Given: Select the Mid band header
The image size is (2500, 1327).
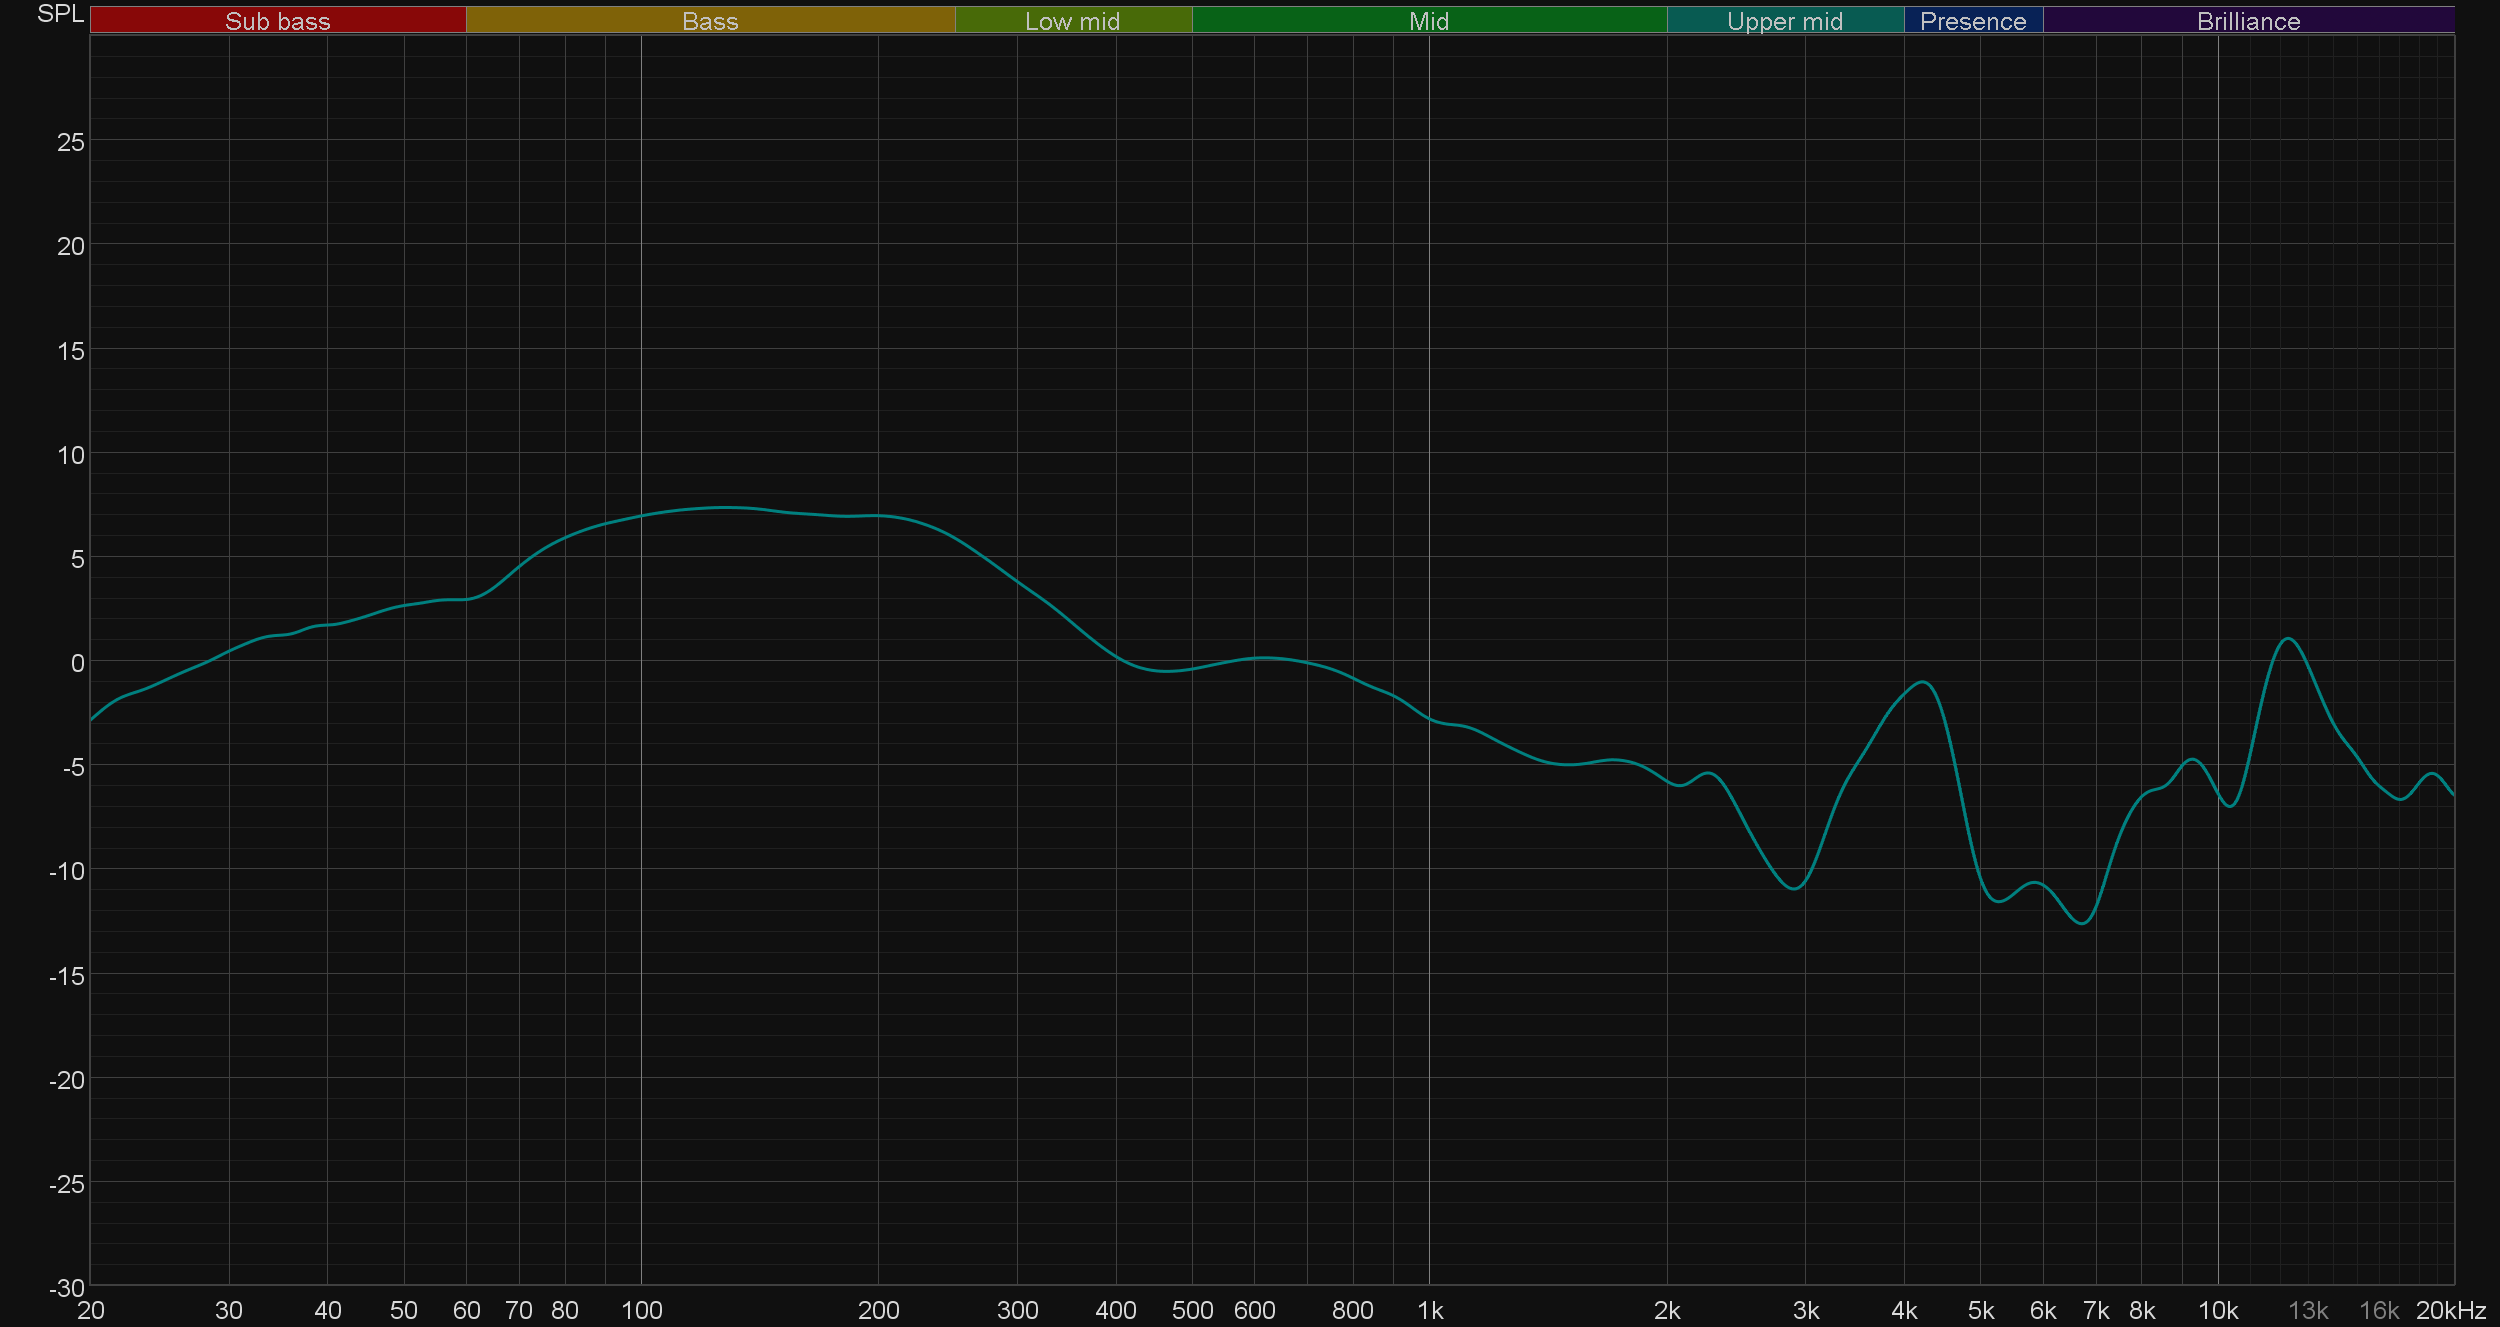Looking at the screenshot, I should coord(1428,21).
